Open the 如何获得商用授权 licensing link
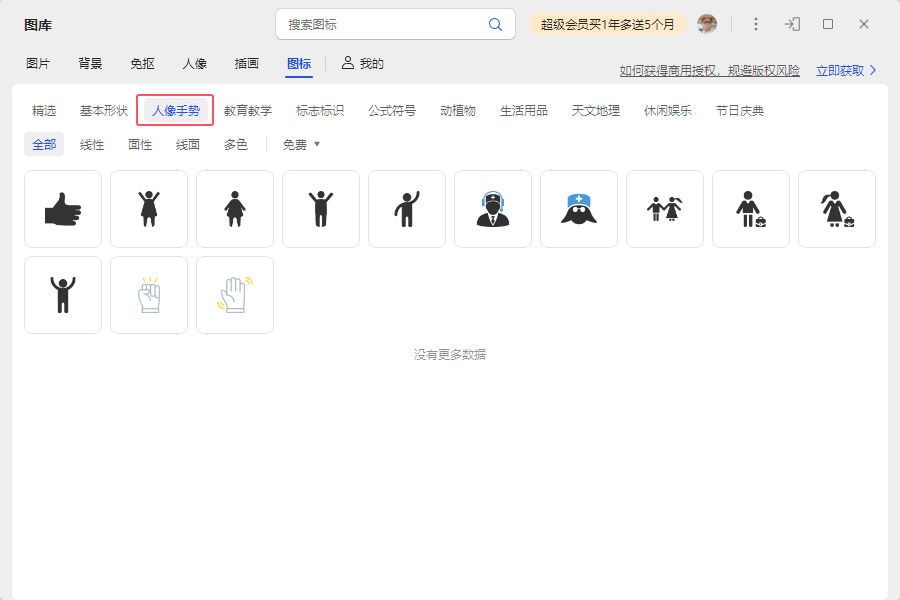Image resolution: width=900 pixels, height=600 pixels. (709, 71)
